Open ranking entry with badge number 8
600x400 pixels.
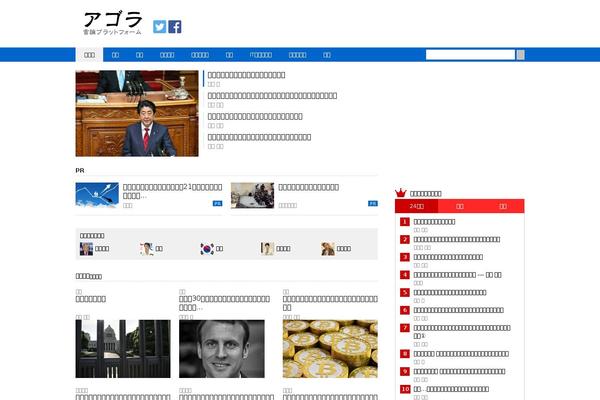tap(461, 354)
